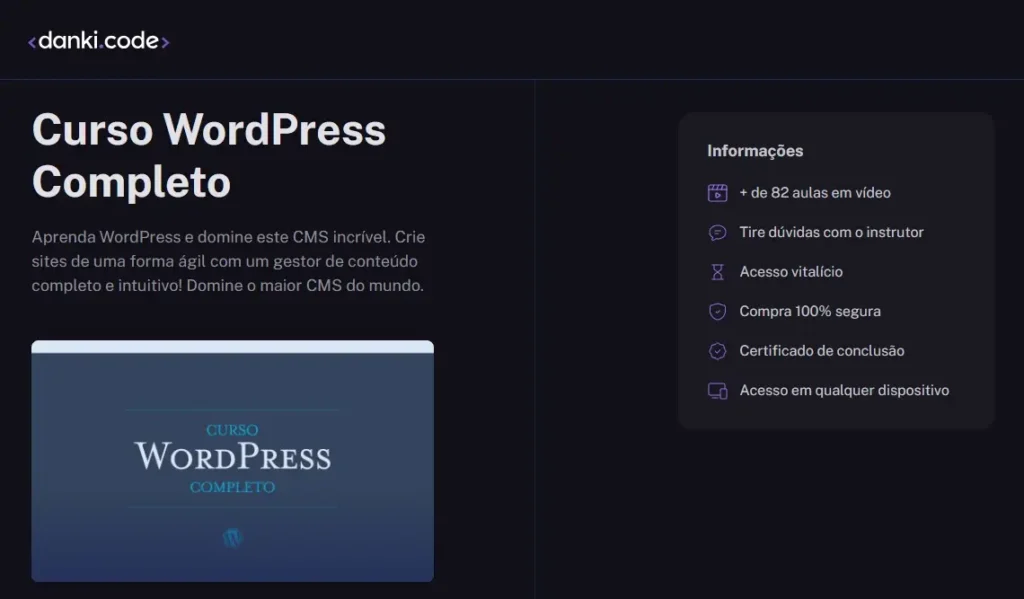This screenshot has height=599, width=1024.
Task: Open the danki.code logo link
Action: [99, 41]
